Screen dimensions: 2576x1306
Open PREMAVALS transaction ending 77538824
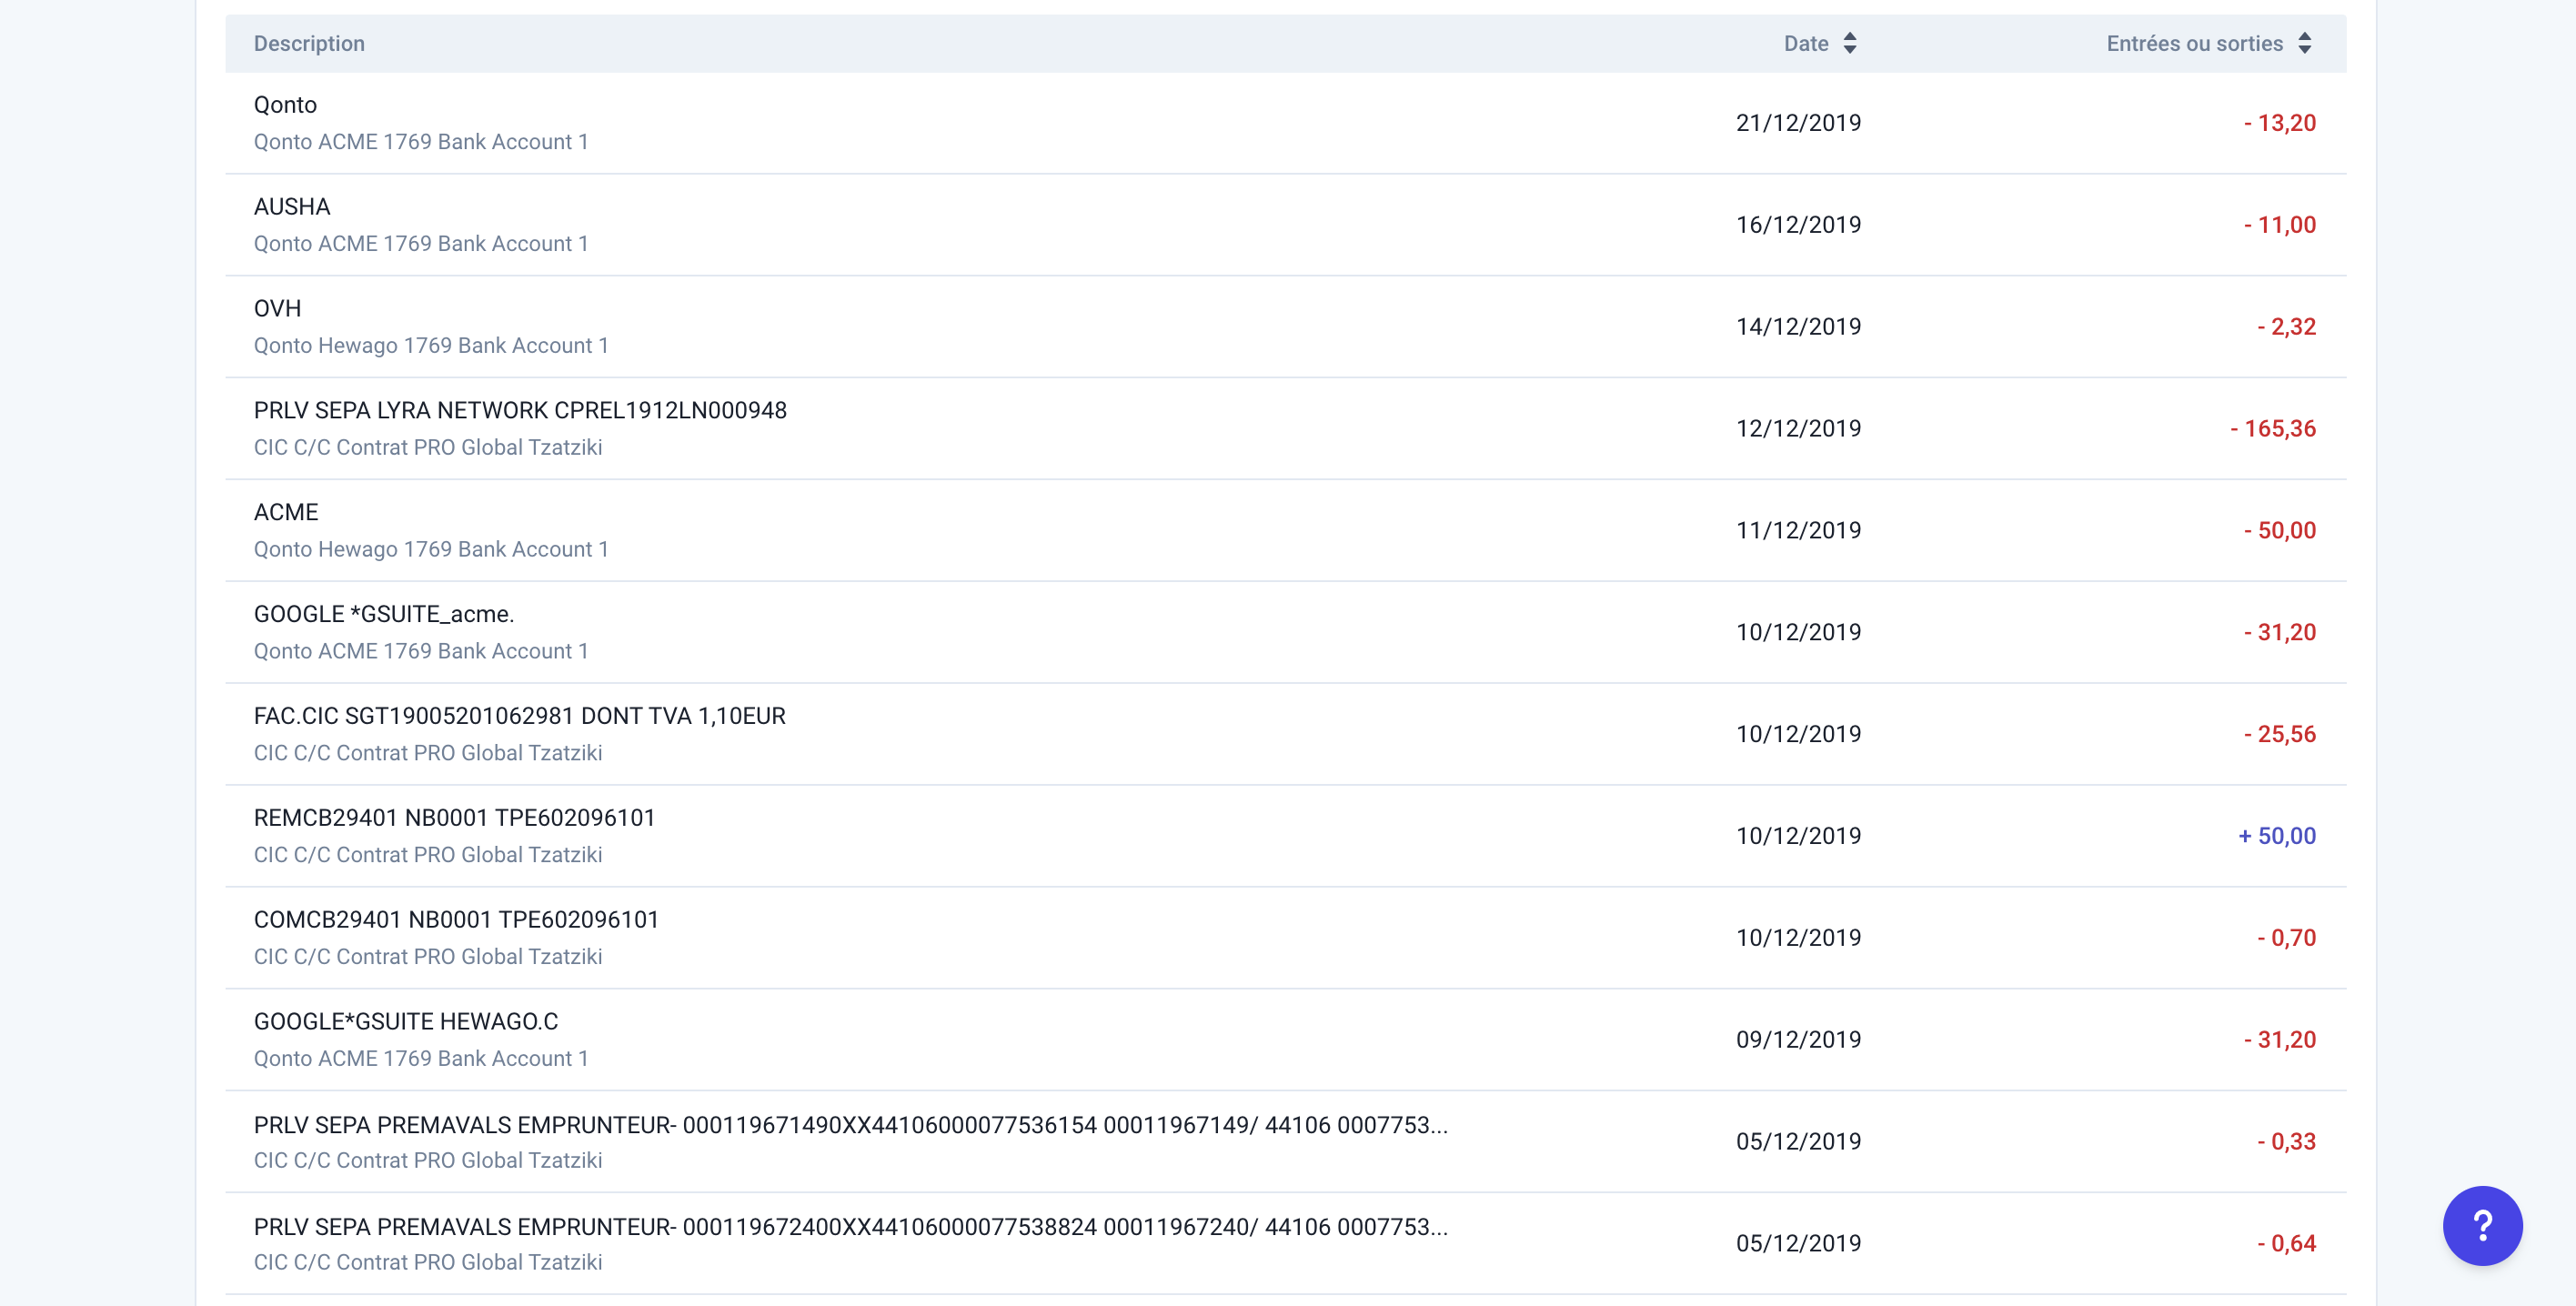point(1285,1245)
